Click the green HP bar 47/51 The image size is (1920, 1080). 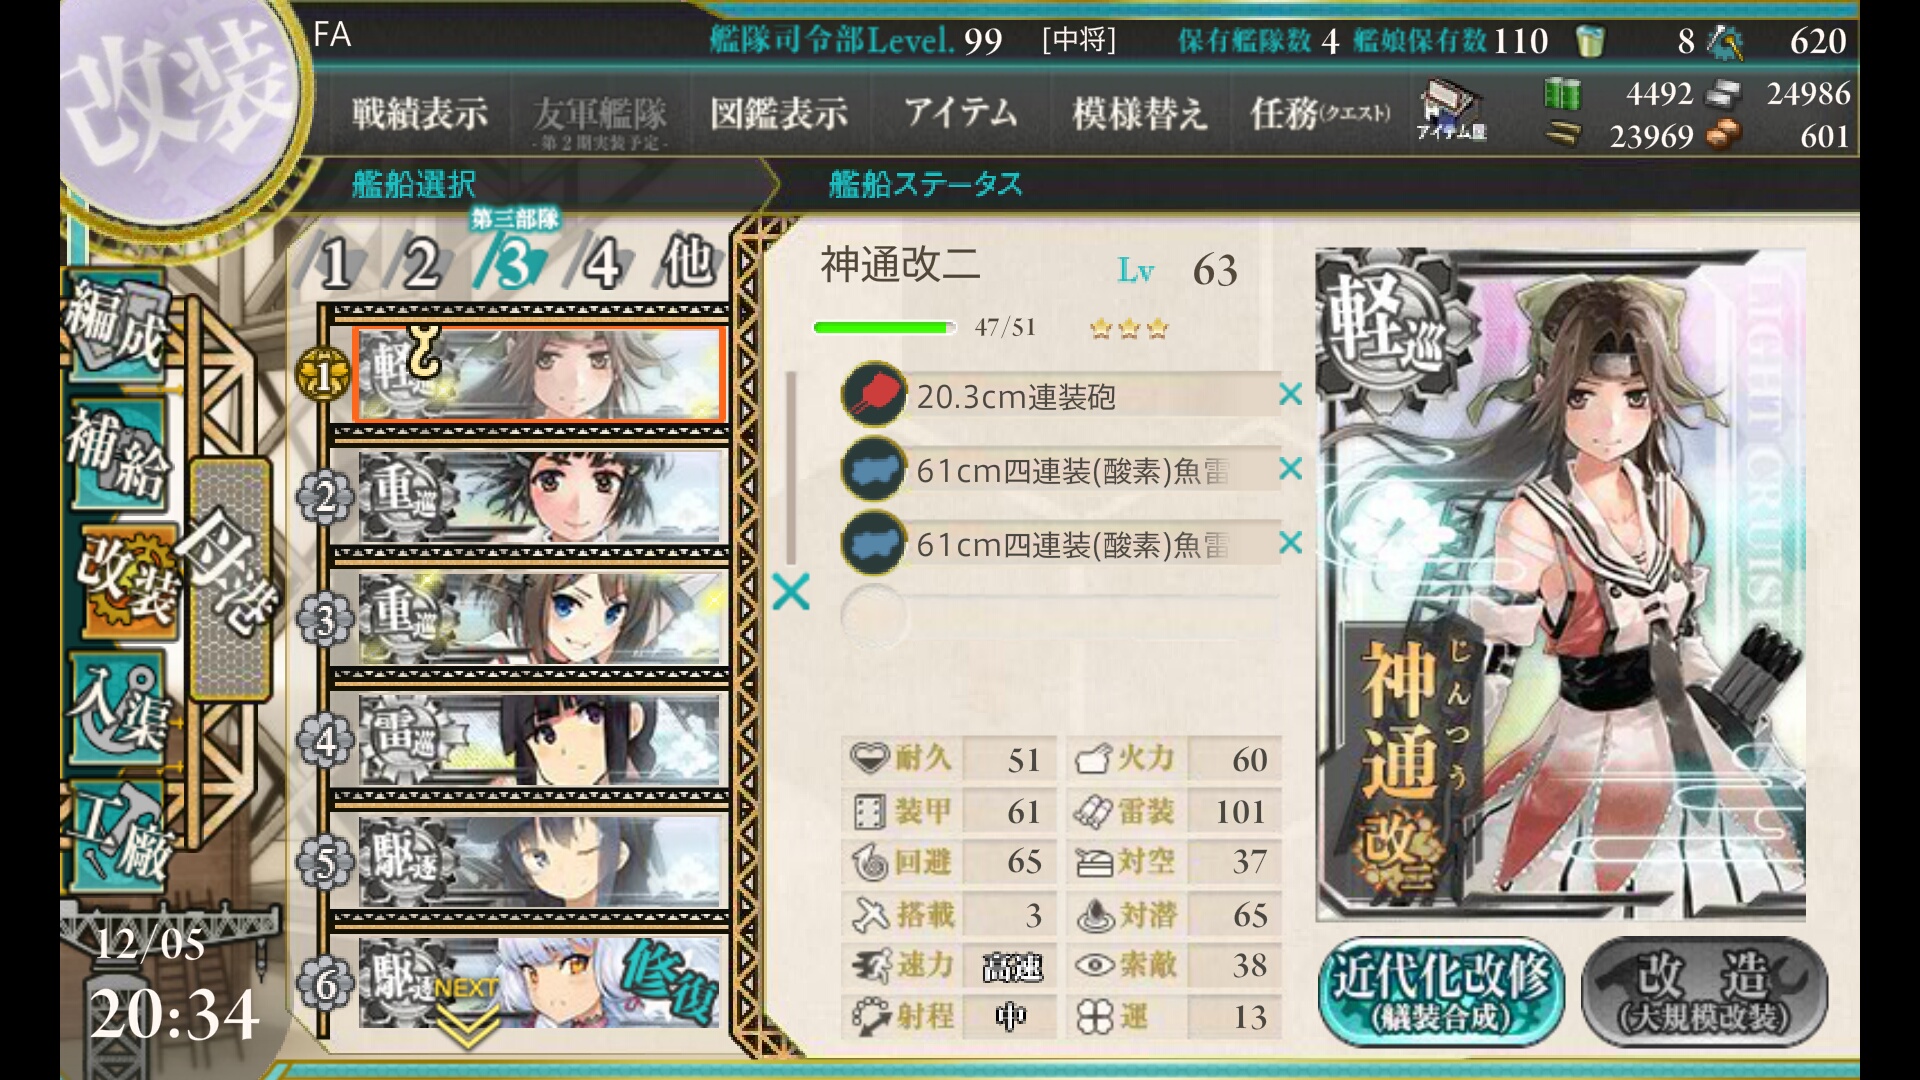point(884,327)
